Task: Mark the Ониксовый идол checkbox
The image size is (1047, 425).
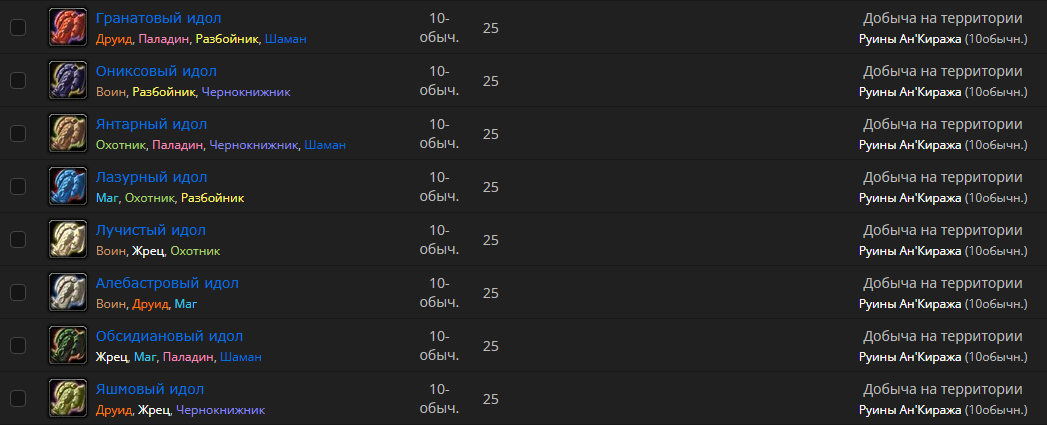Action: tap(18, 81)
